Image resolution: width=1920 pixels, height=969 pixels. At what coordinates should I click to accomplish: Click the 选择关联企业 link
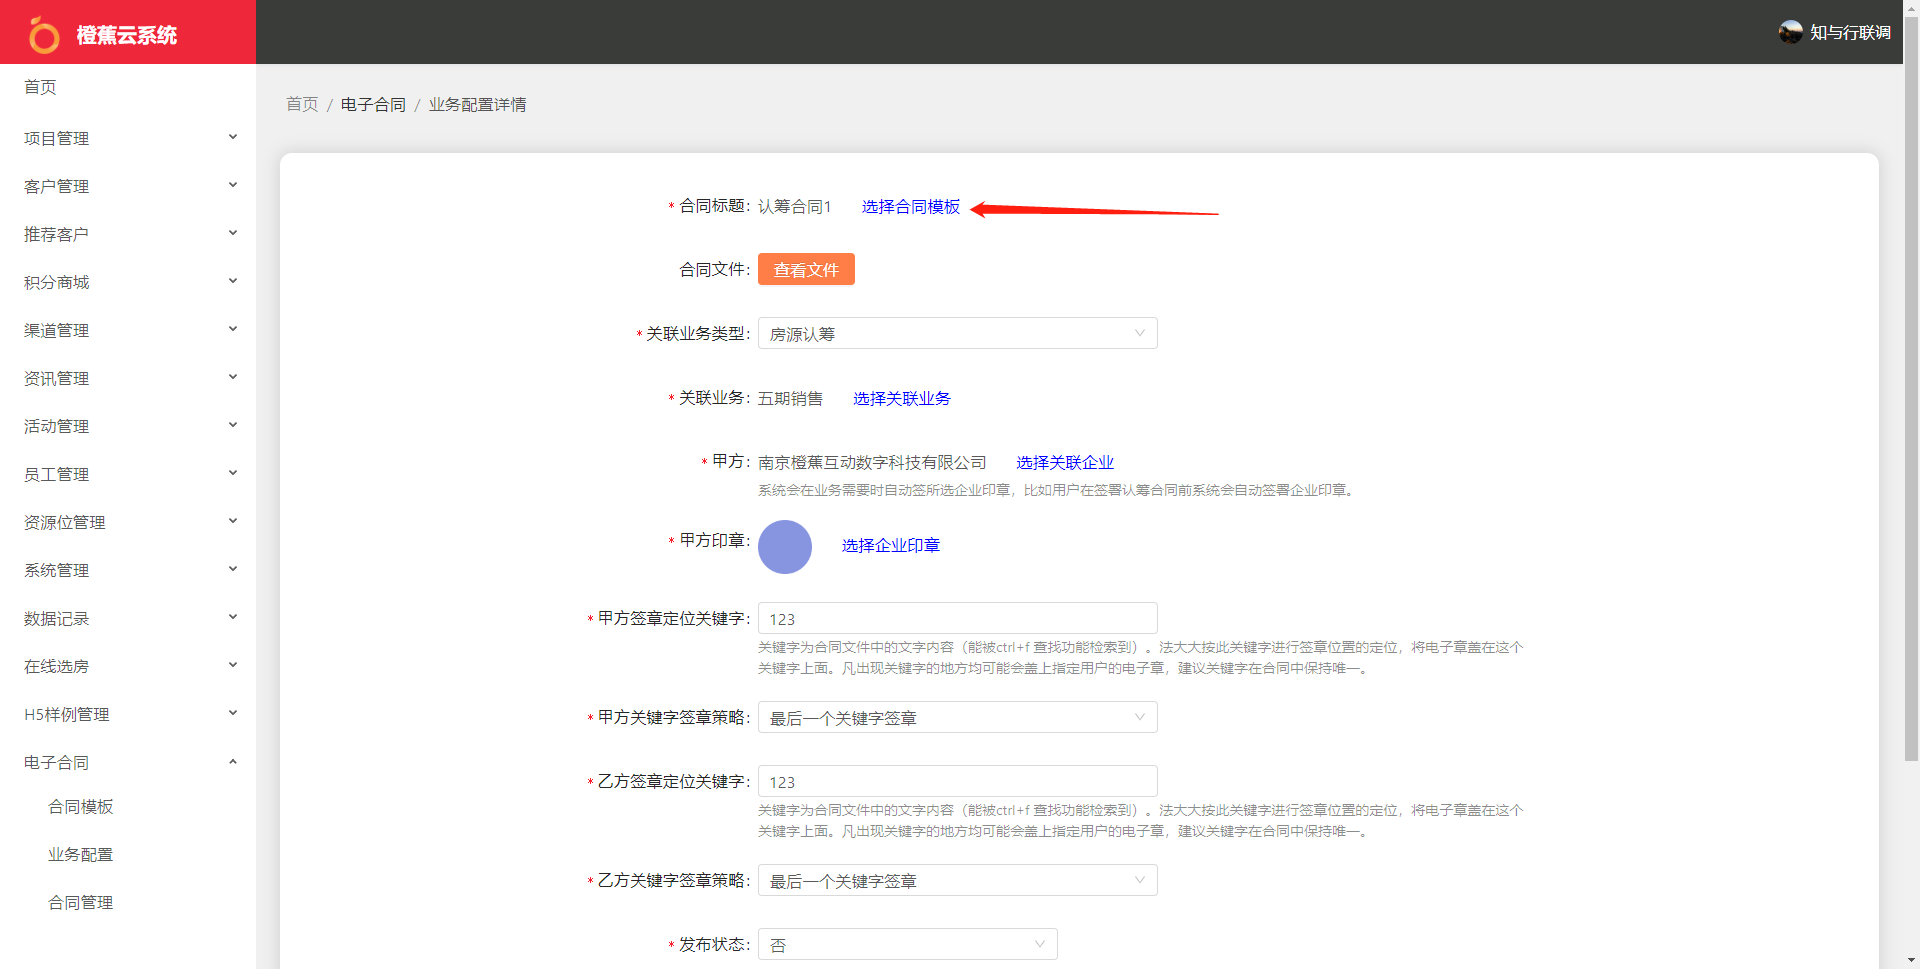tap(1065, 462)
